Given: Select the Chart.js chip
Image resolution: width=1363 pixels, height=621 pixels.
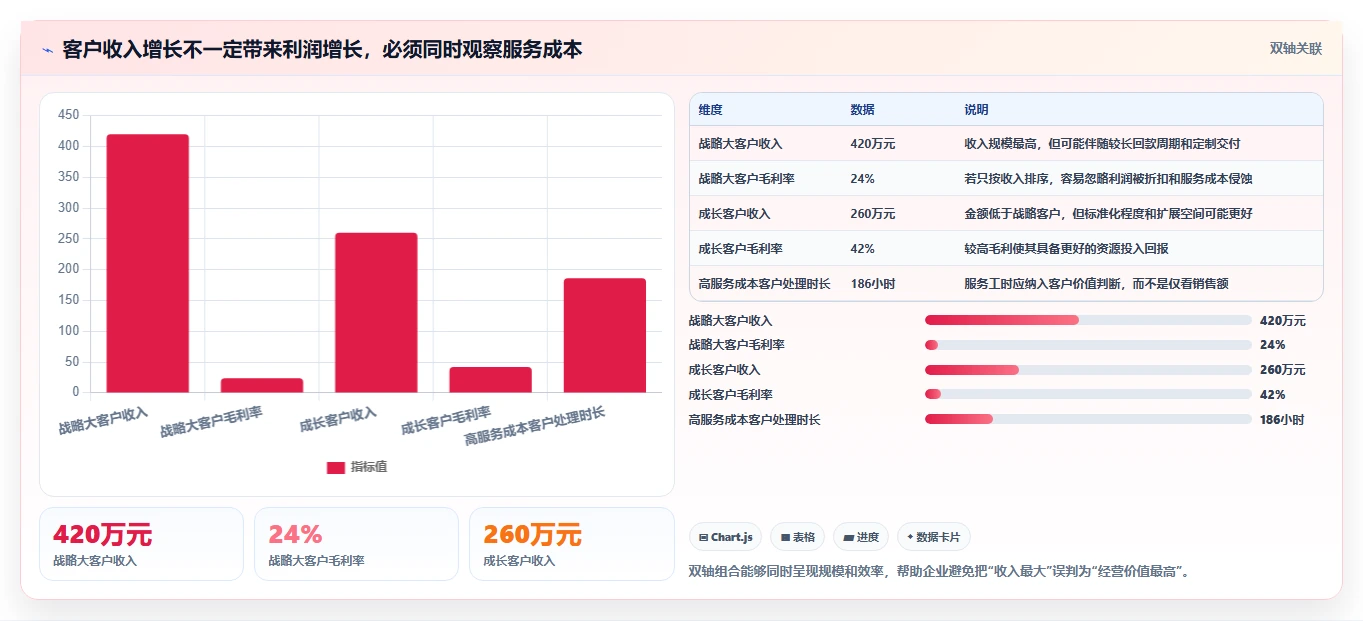Looking at the screenshot, I should pos(726,537).
